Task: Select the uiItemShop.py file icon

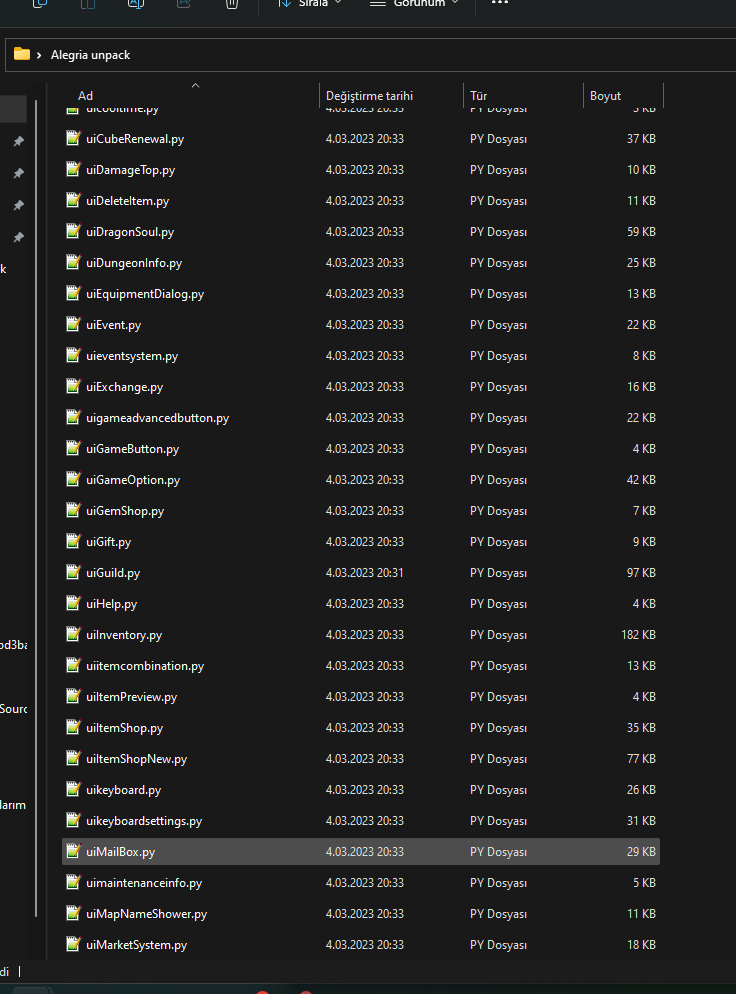Action: tap(74, 728)
